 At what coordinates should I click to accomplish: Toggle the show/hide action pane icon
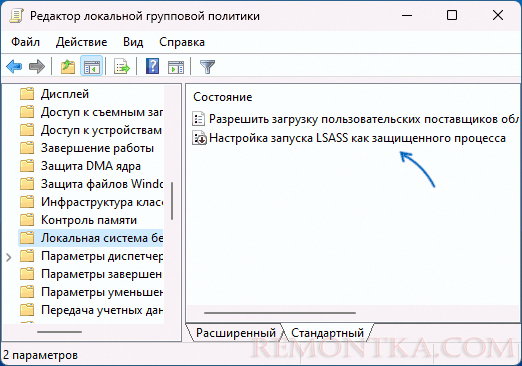click(x=176, y=66)
